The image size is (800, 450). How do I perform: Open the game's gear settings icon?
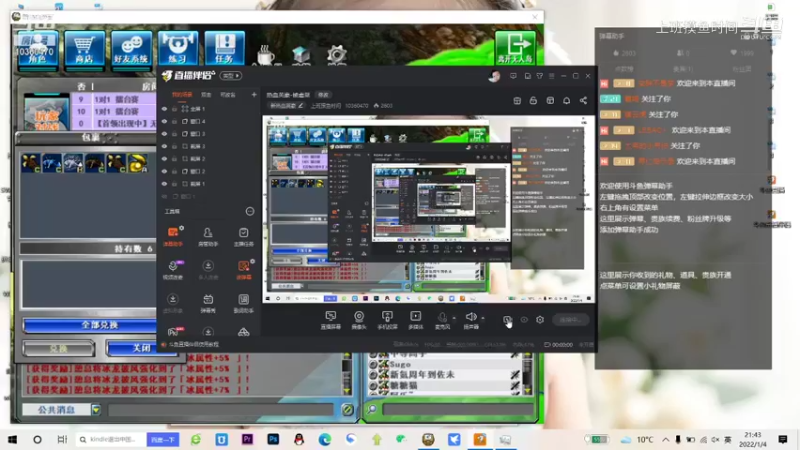point(336,54)
